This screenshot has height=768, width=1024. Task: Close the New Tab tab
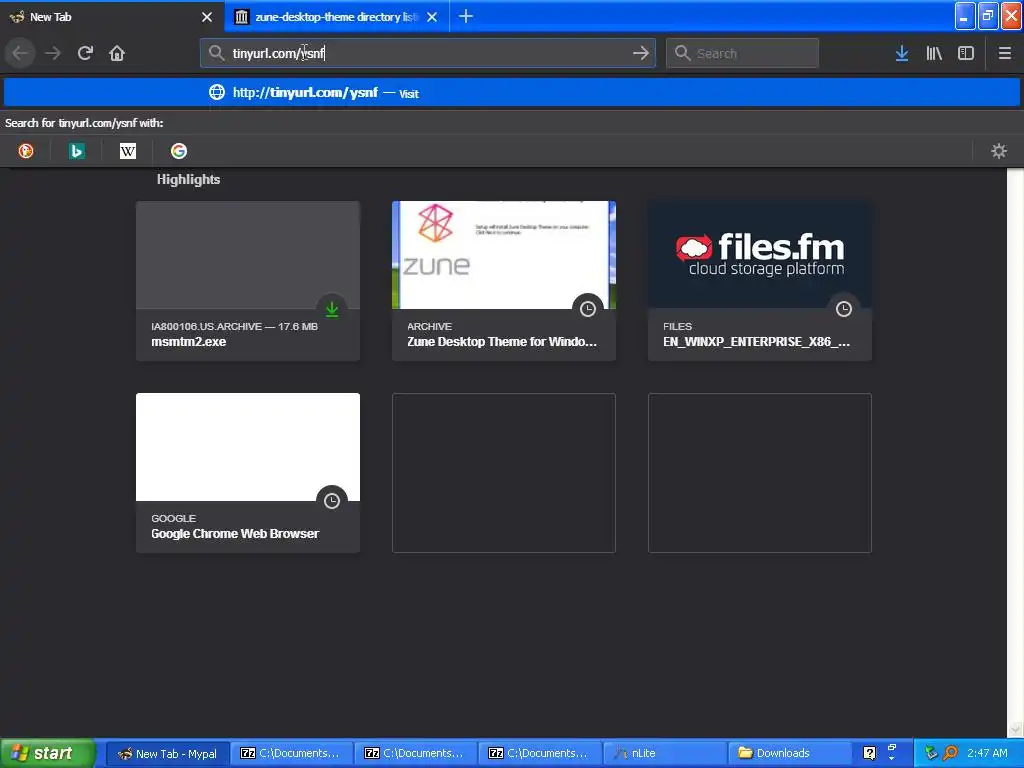click(x=207, y=17)
